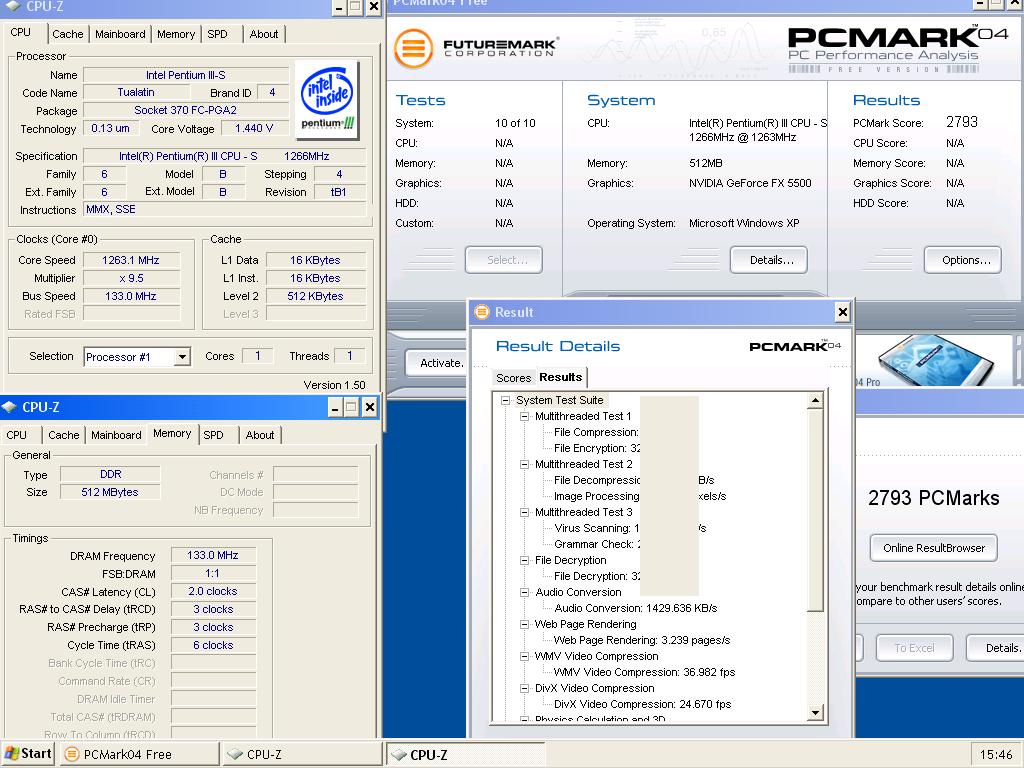The image size is (1024, 768).
Task: Click the Core Speed 1263.1 MHz field
Action: [x=131, y=260]
